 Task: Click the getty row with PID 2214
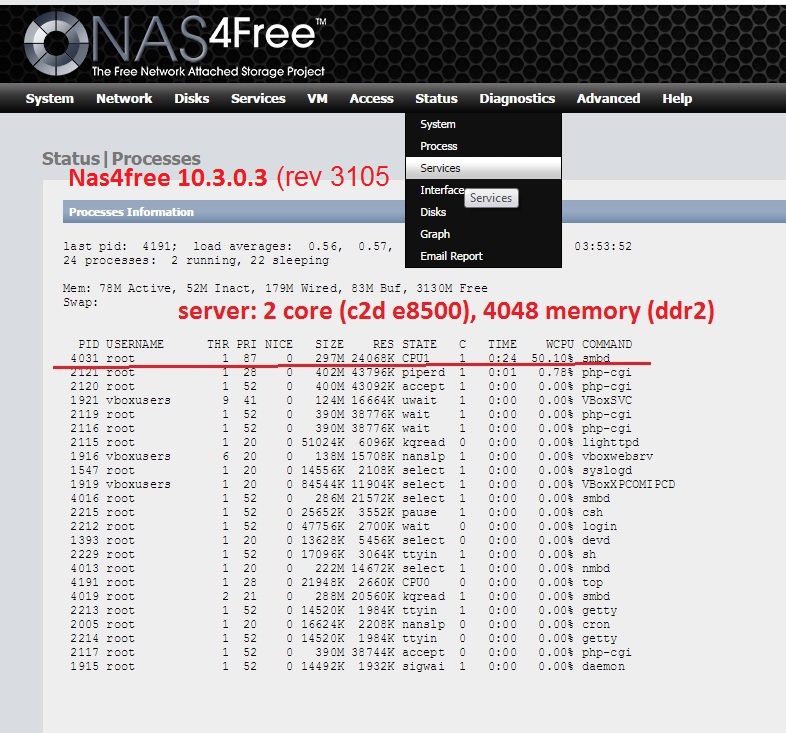(x=343, y=638)
